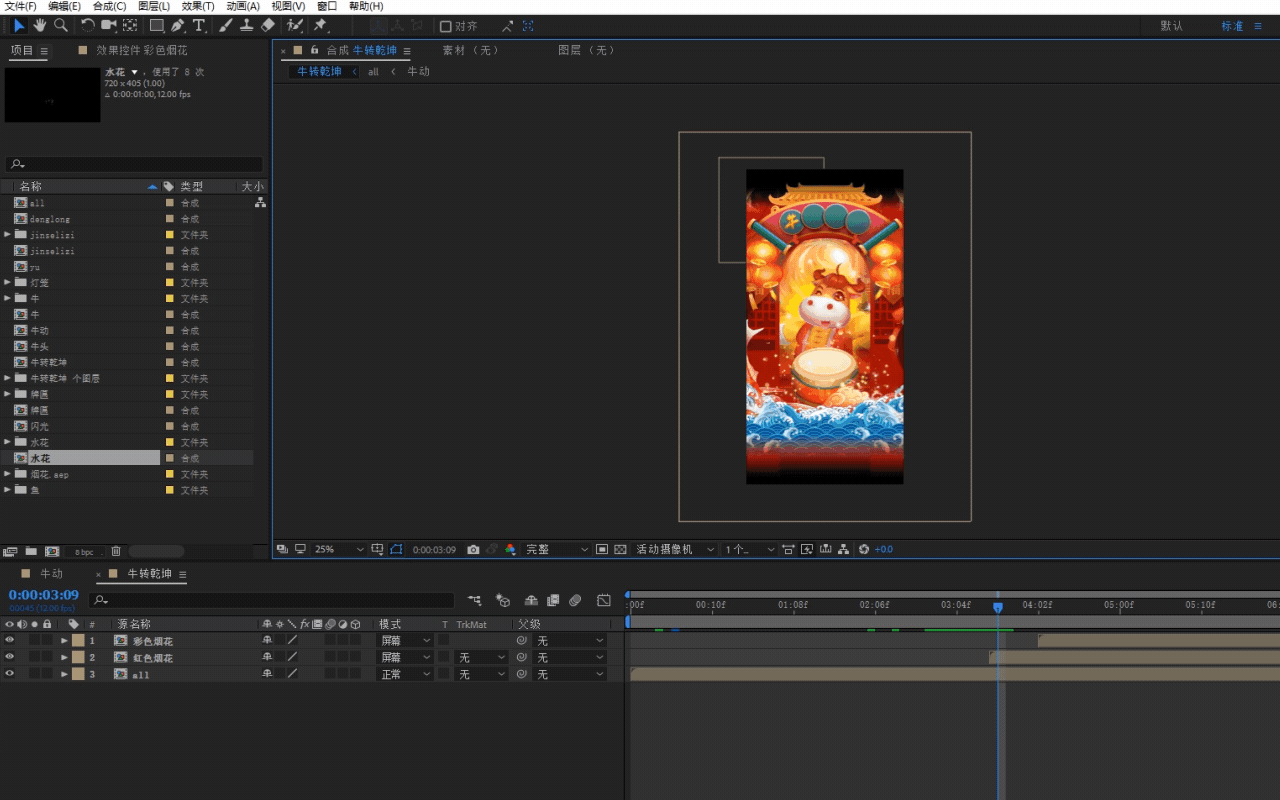Create a new folder in Project panel
The height and width of the screenshot is (800, 1280).
(x=31, y=551)
